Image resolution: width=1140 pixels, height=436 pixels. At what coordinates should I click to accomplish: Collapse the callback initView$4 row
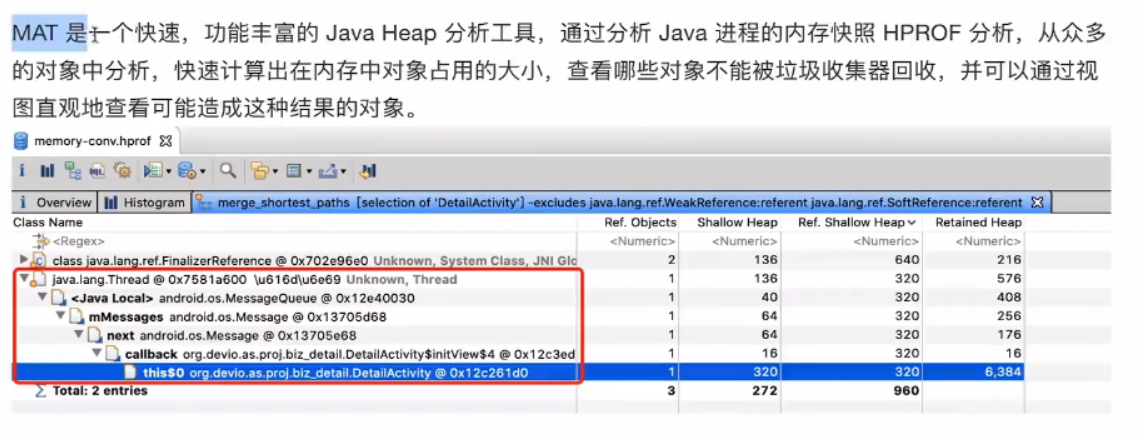click(97, 354)
